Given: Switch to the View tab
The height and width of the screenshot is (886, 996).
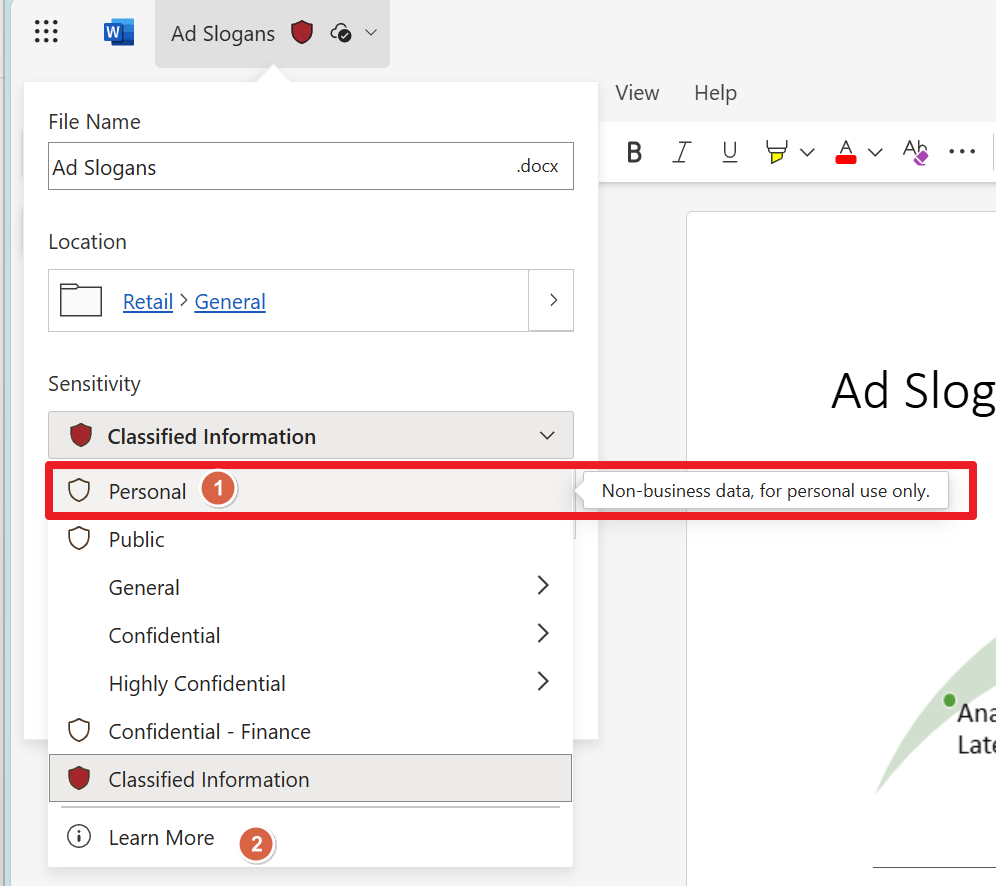Looking at the screenshot, I should tap(638, 93).
